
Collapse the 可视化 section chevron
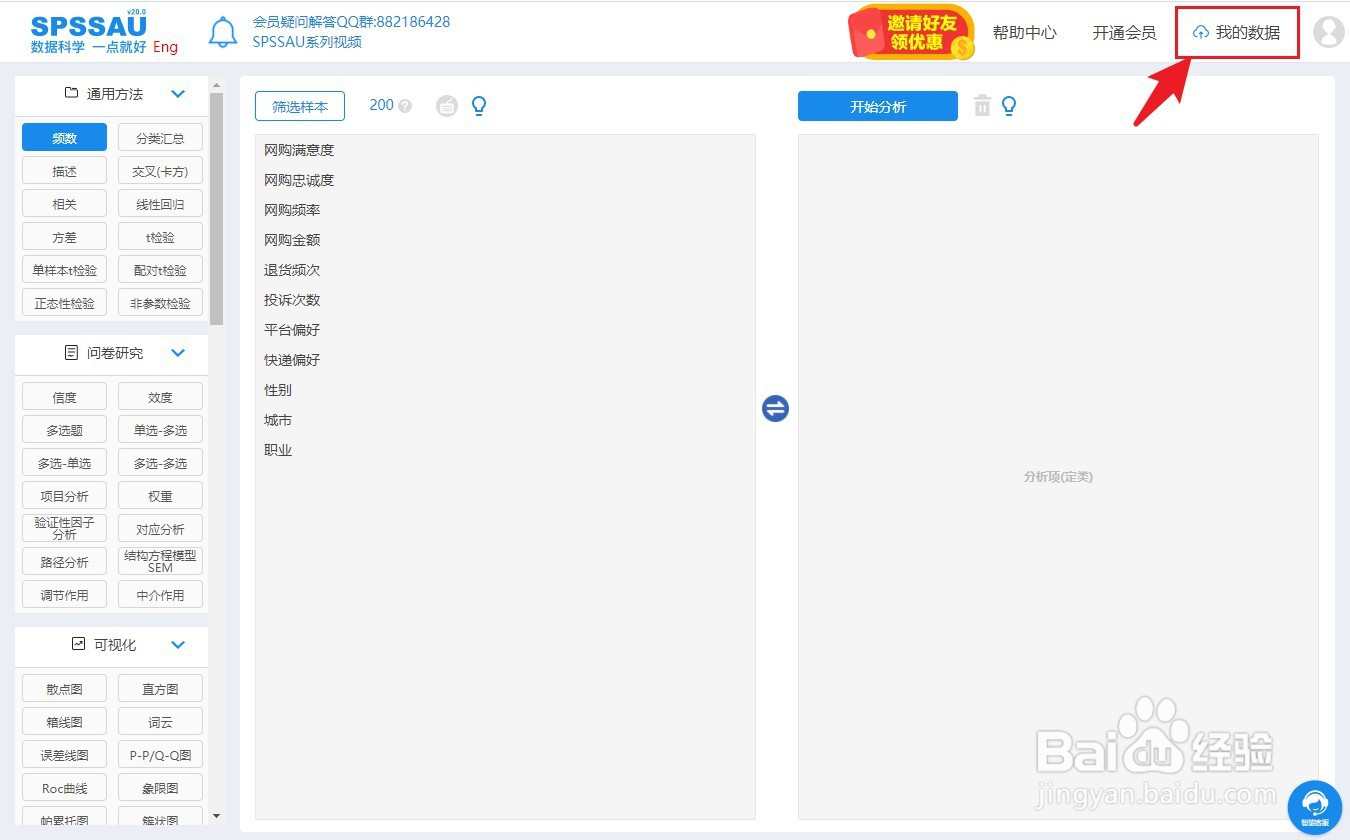[x=178, y=645]
